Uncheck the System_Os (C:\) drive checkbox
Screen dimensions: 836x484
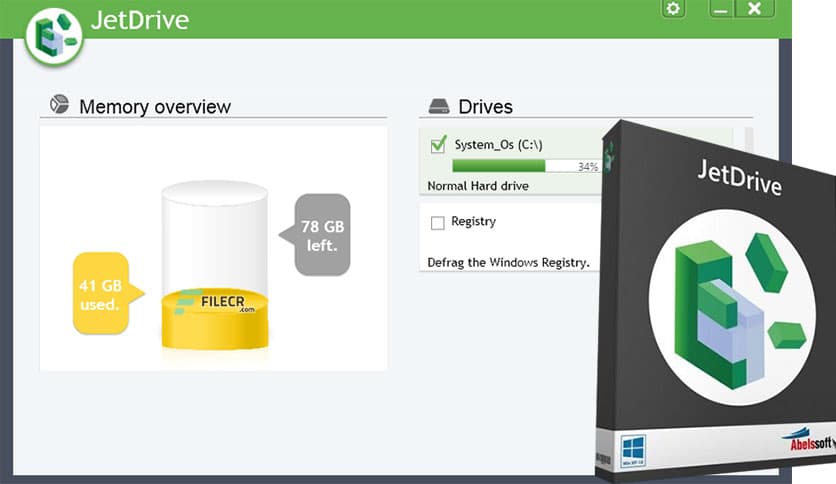pyautogui.click(x=438, y=145)
